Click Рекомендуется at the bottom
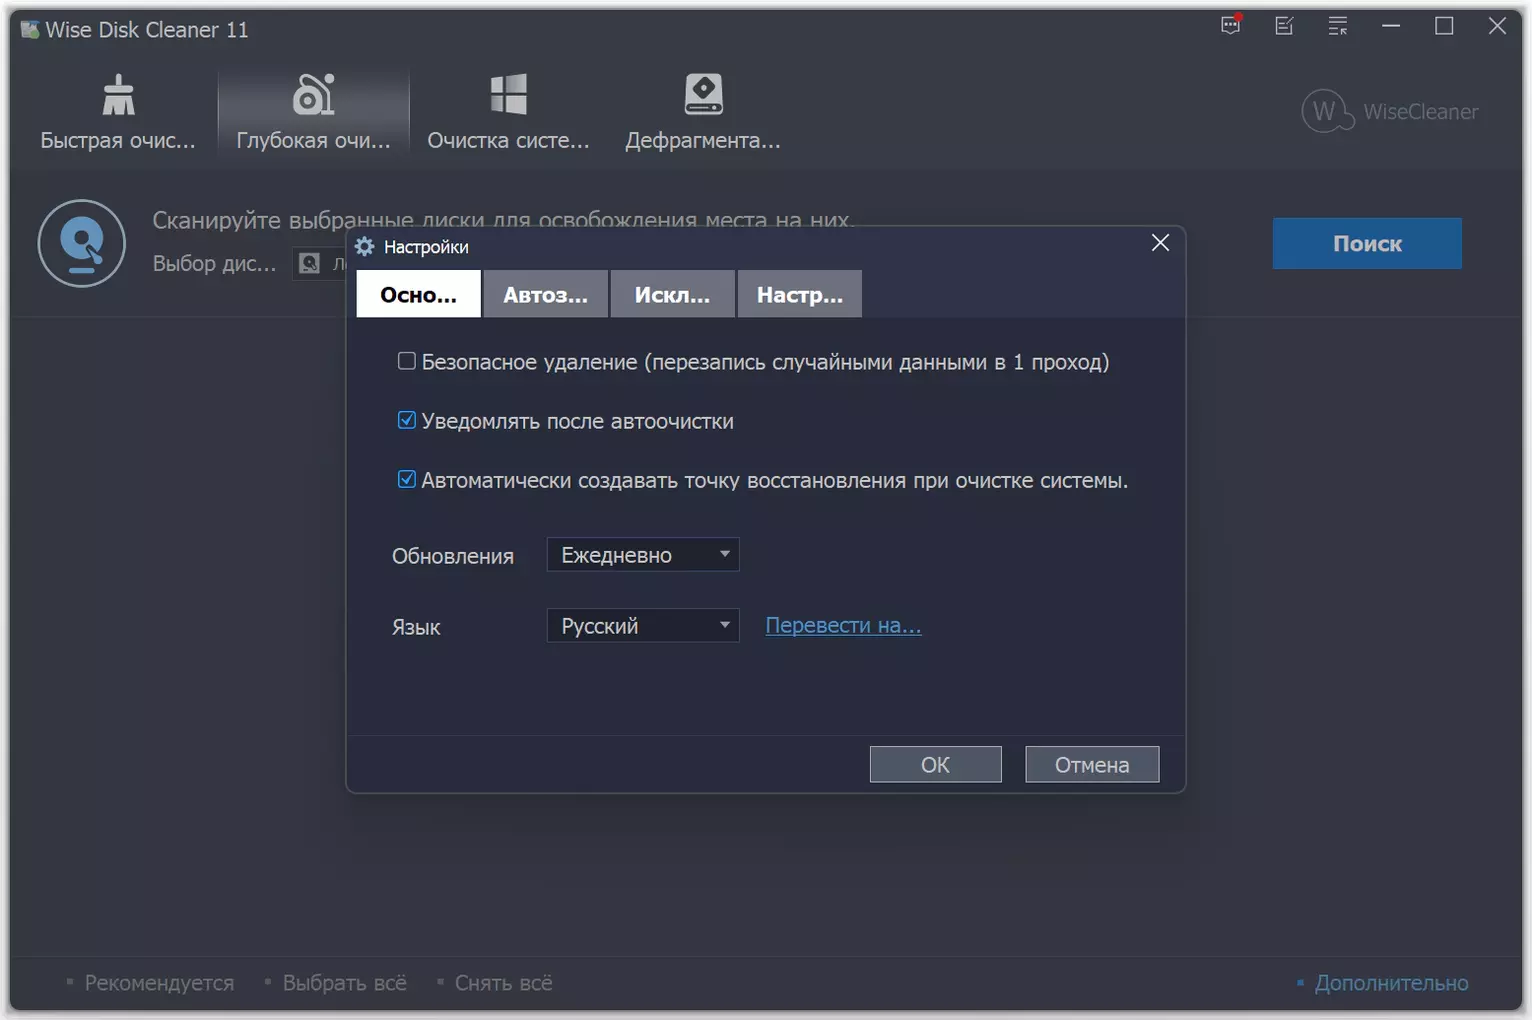The image size is (1532, 1020). [159, 983]
